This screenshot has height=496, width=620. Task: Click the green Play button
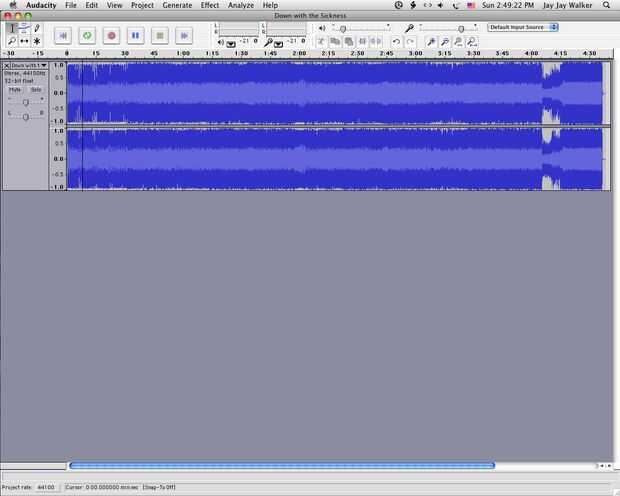click(x=87, y=36)
